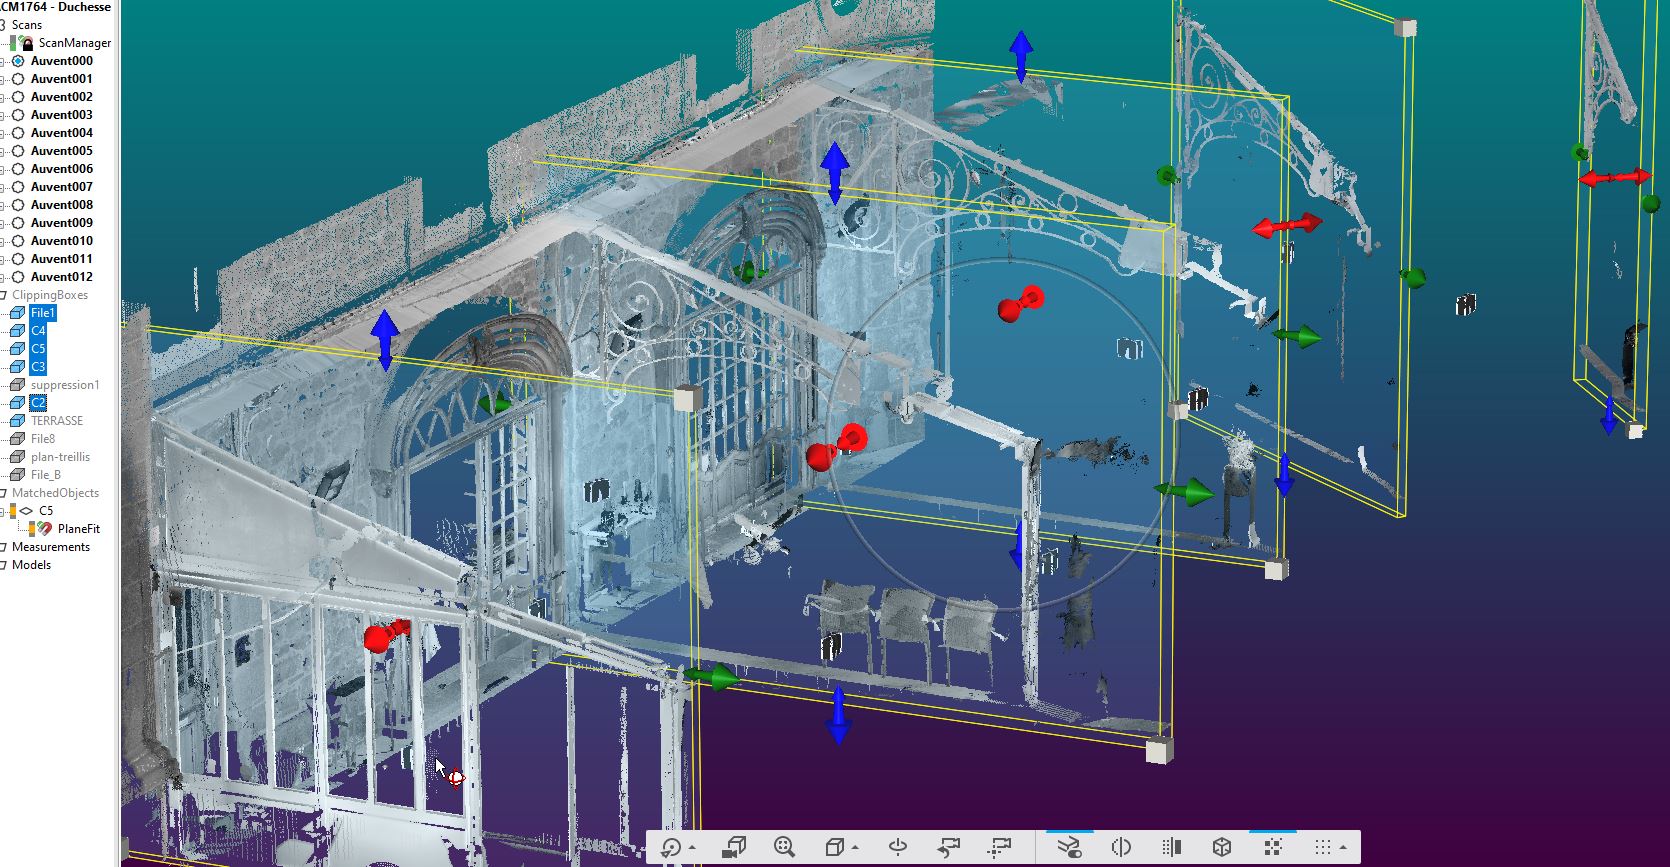Click the undo viewpoint flag icon
This screenshot has width=1670, height=867.
[x=948, y=847]
